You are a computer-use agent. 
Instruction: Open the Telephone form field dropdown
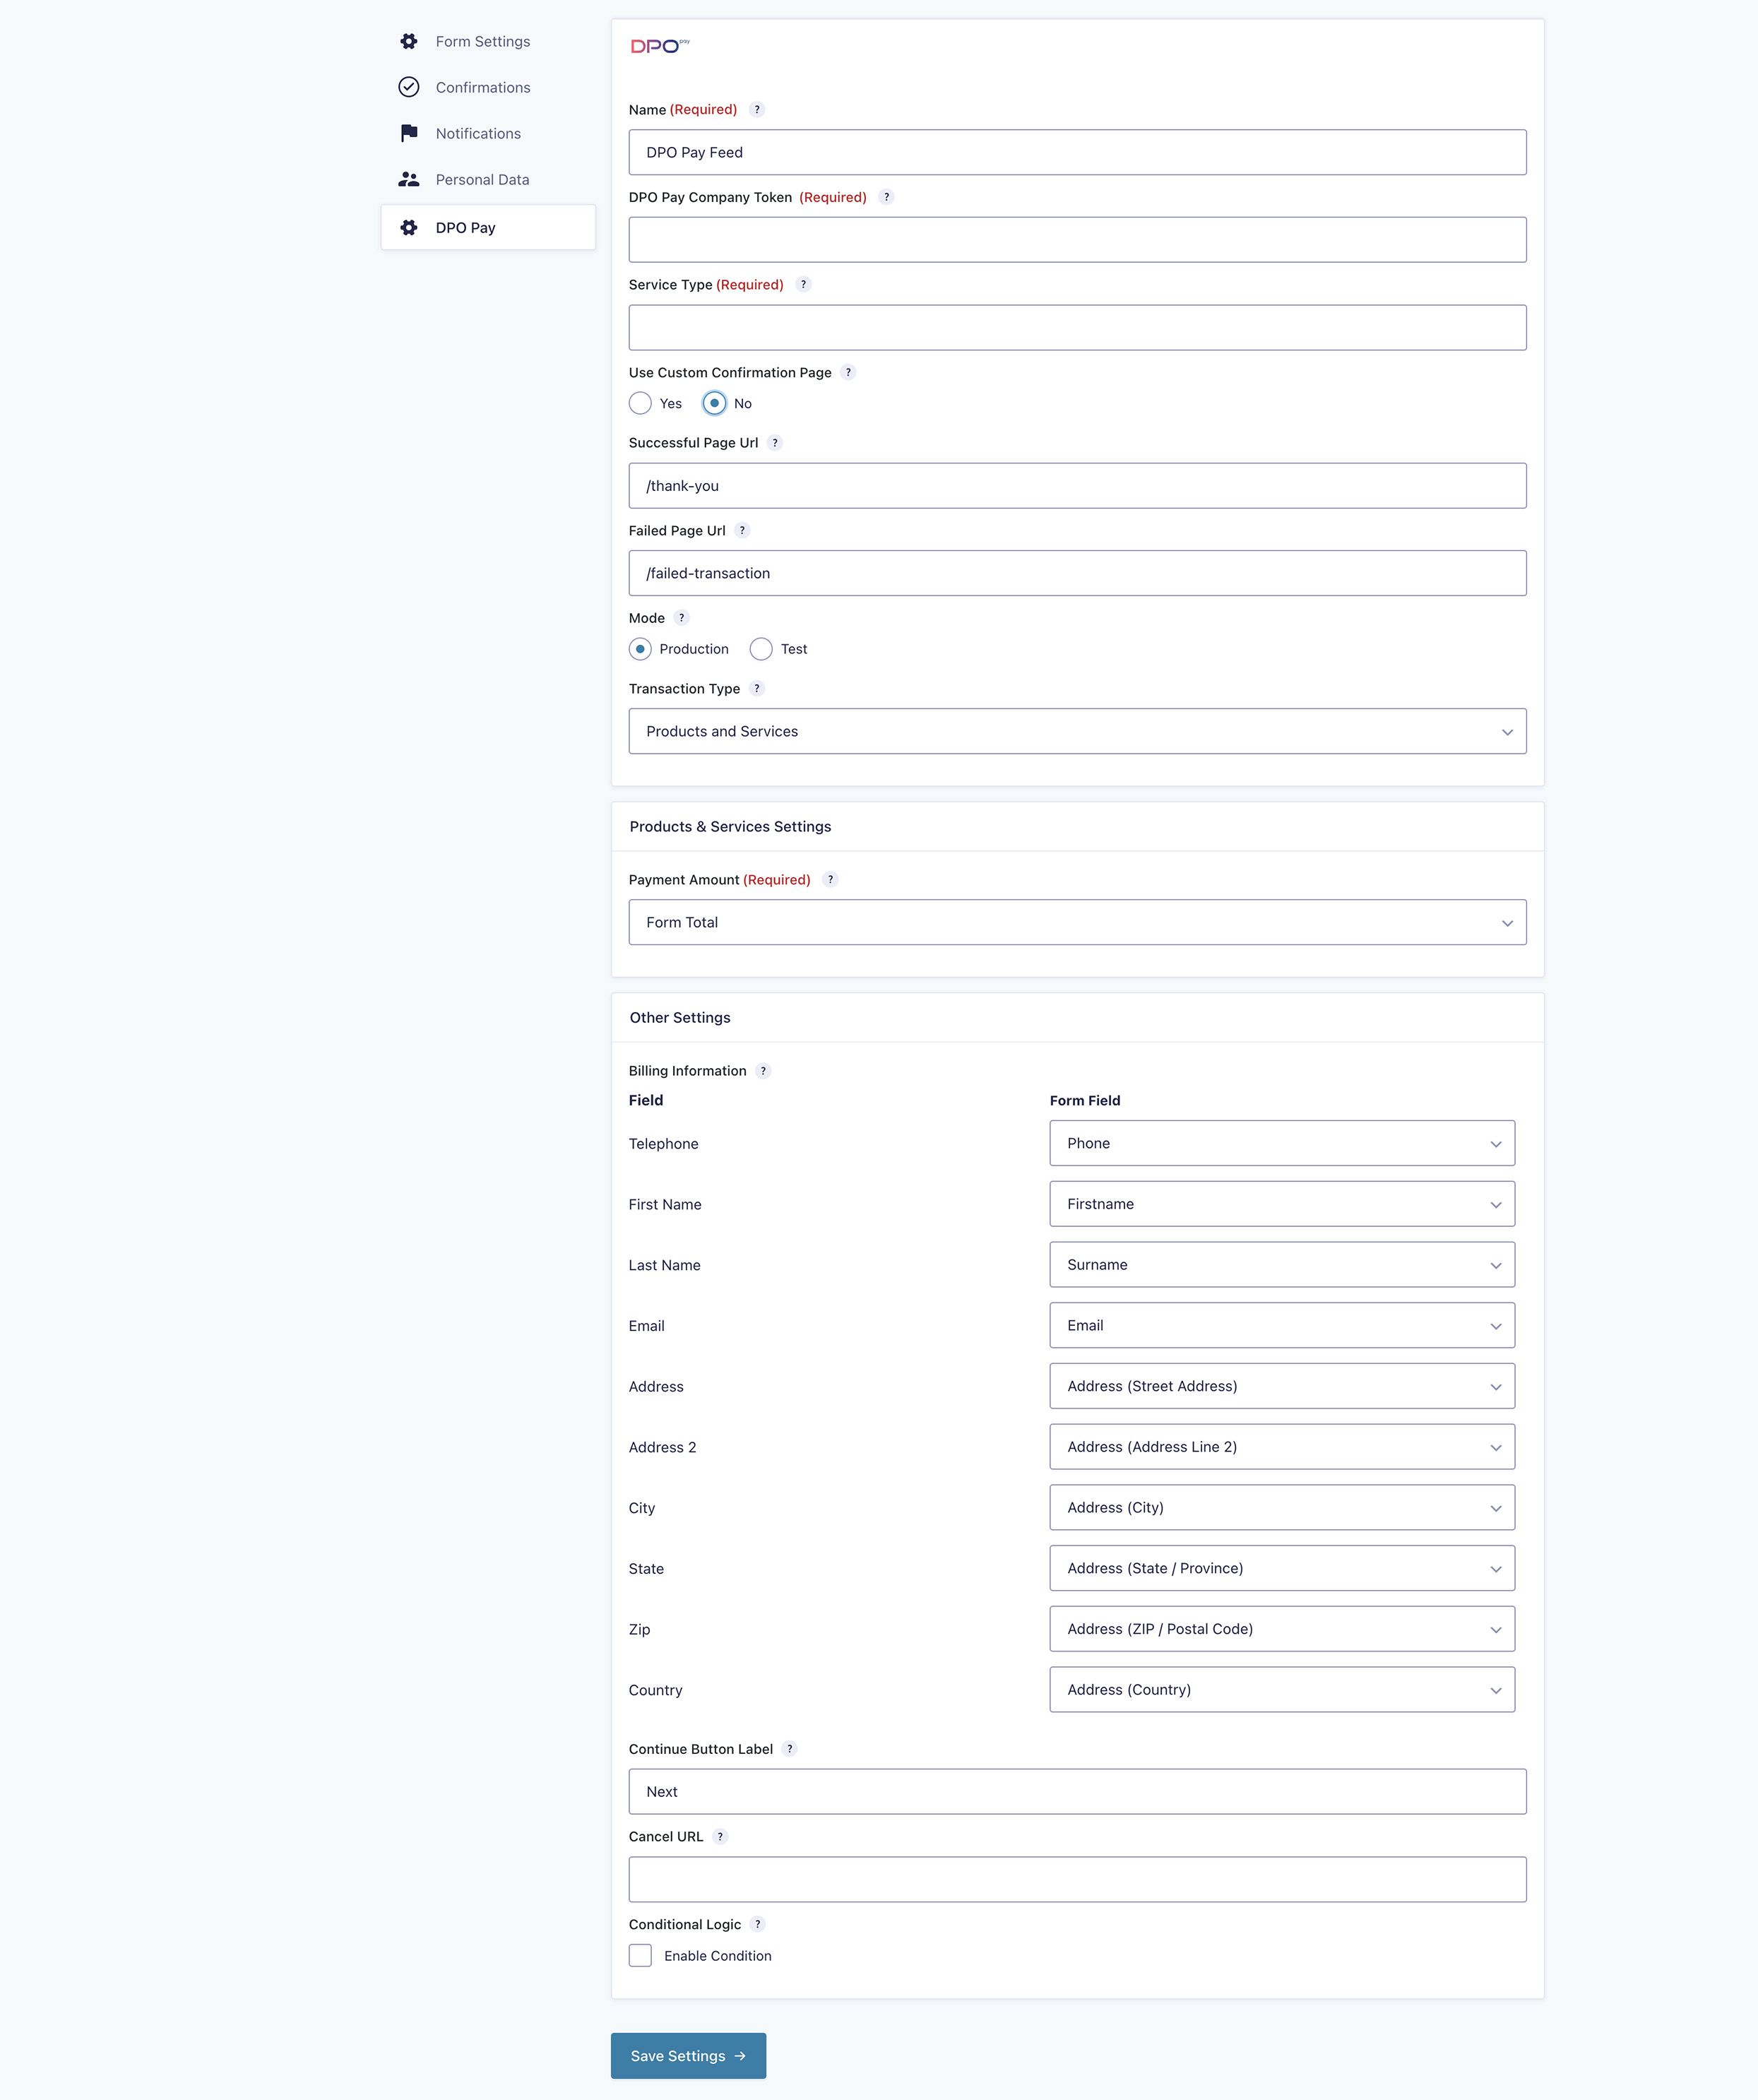[x=1282, y=1143]
